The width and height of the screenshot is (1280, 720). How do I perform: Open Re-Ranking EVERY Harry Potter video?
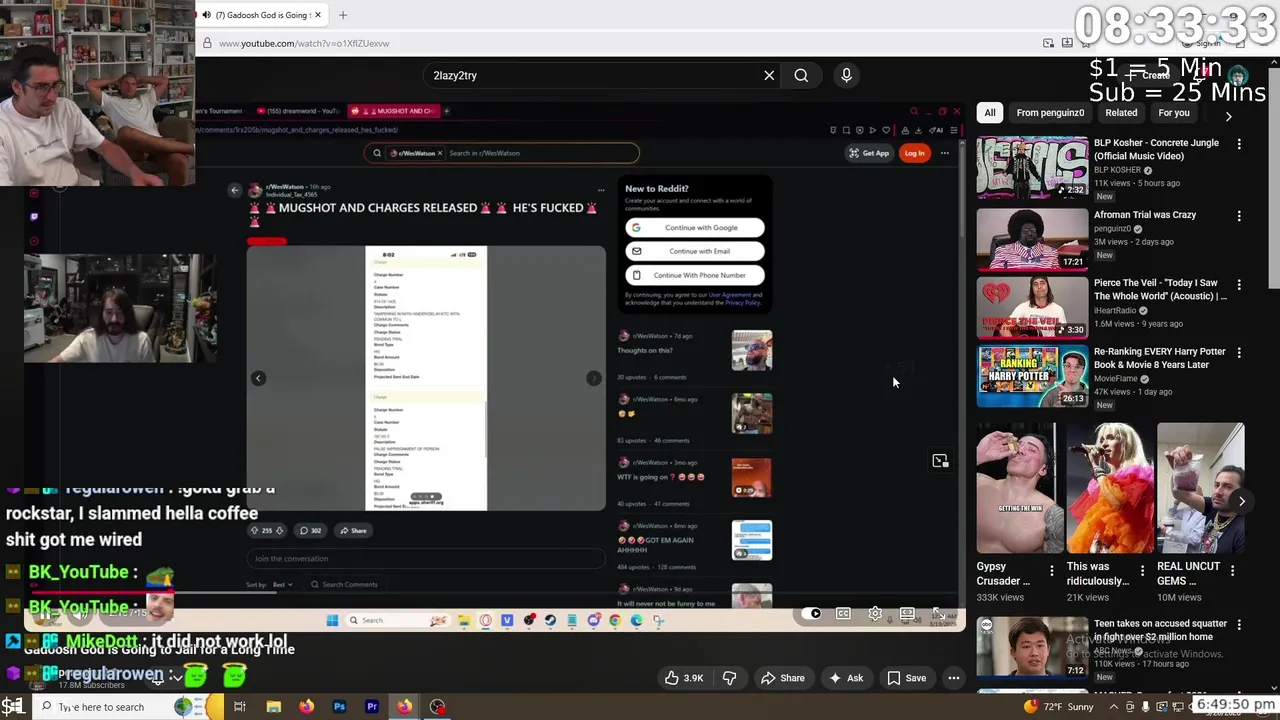pos(1032,376)
